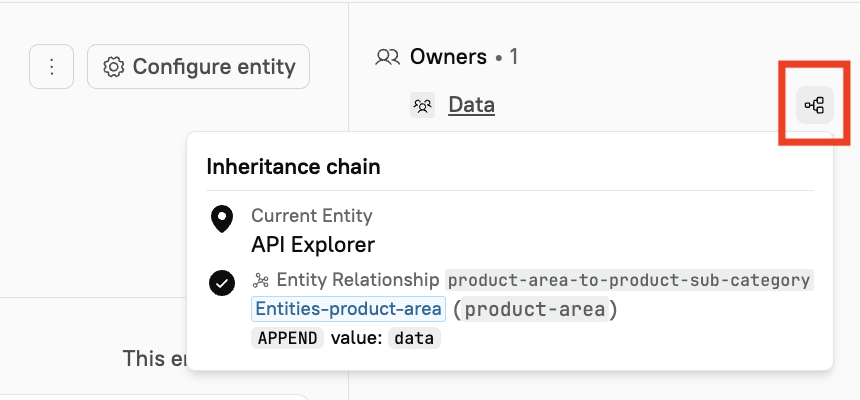Image resolution: width=860 pixels, height=400 pixels.
Task: Click the Entity Relationship graph icon
Action: (260, 280)
